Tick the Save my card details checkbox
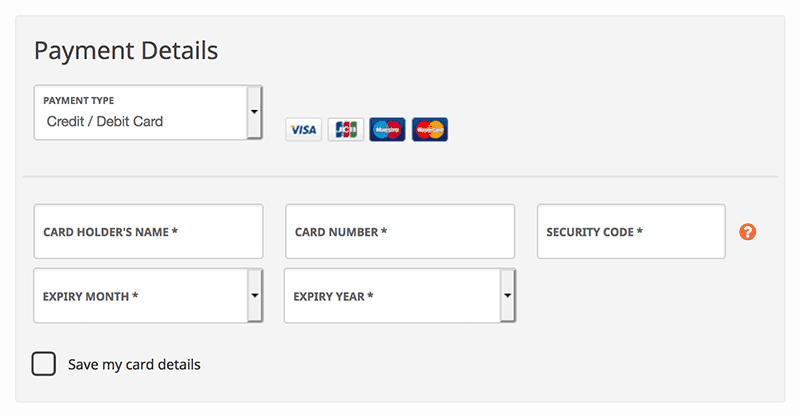This screenshot has height=415, width=800. click(x=44, y=364)
